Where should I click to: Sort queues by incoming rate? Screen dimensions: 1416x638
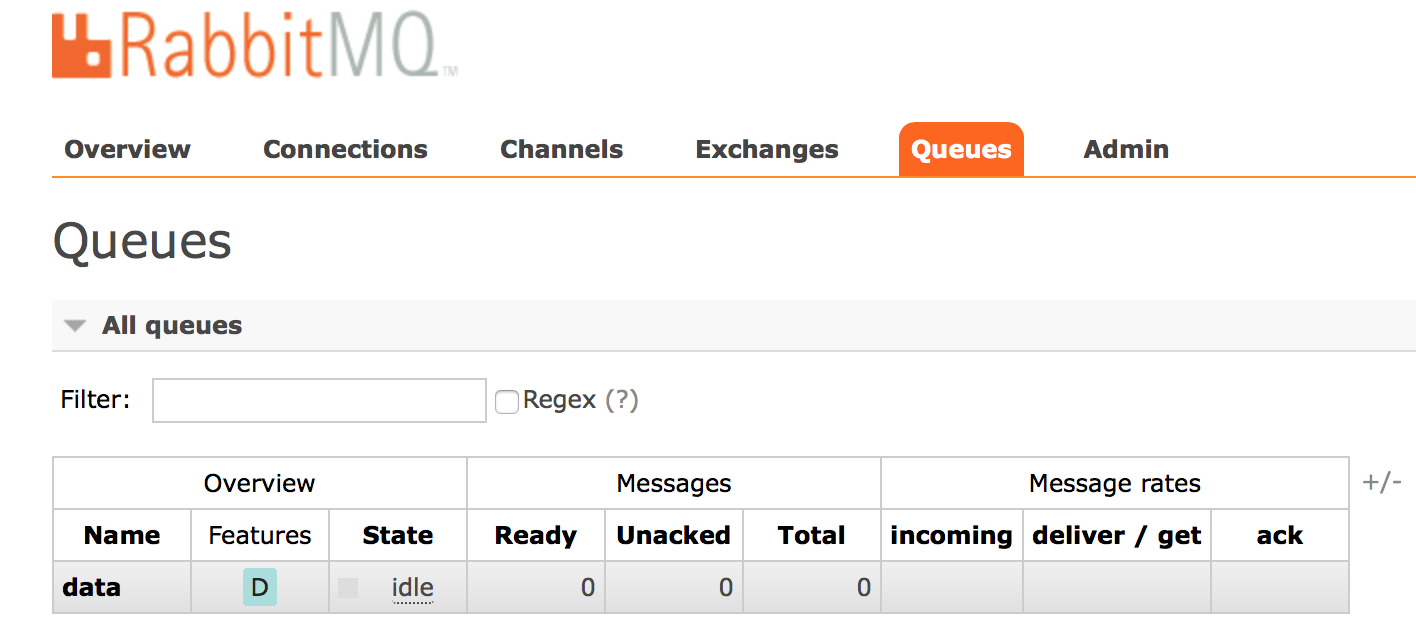coord(951,536)
